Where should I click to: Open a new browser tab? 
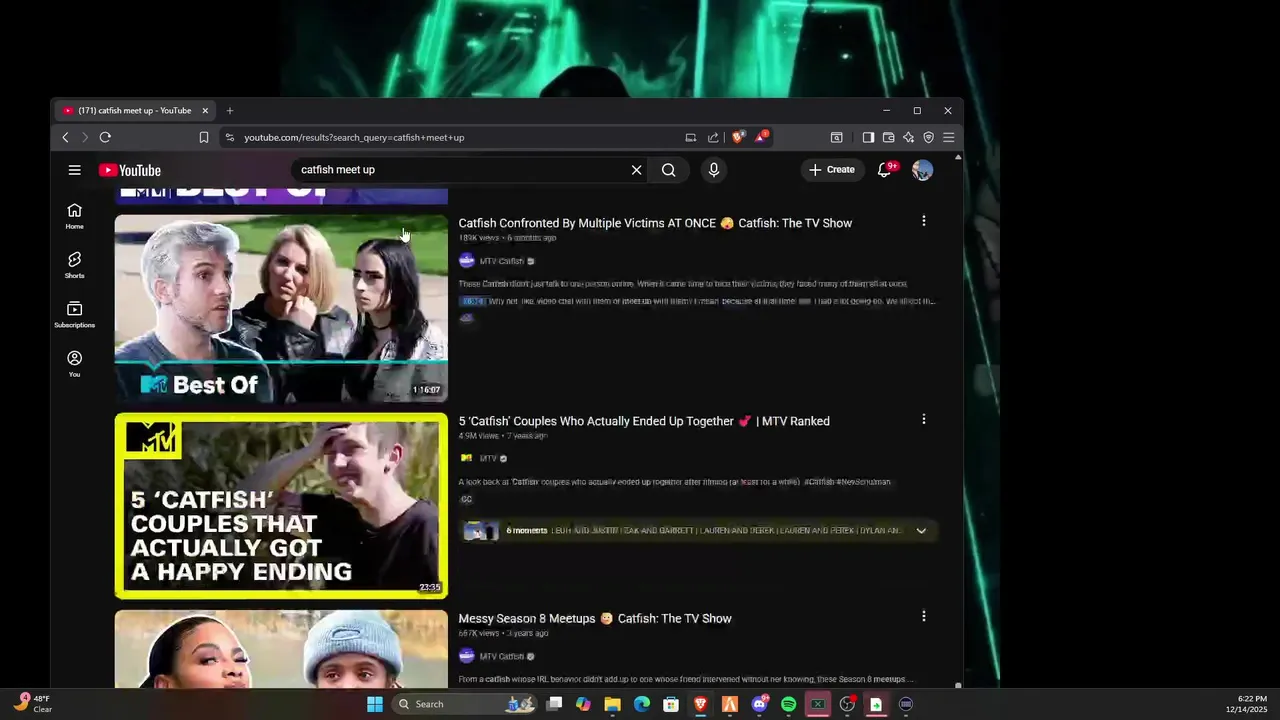click(x=229, y=110)
